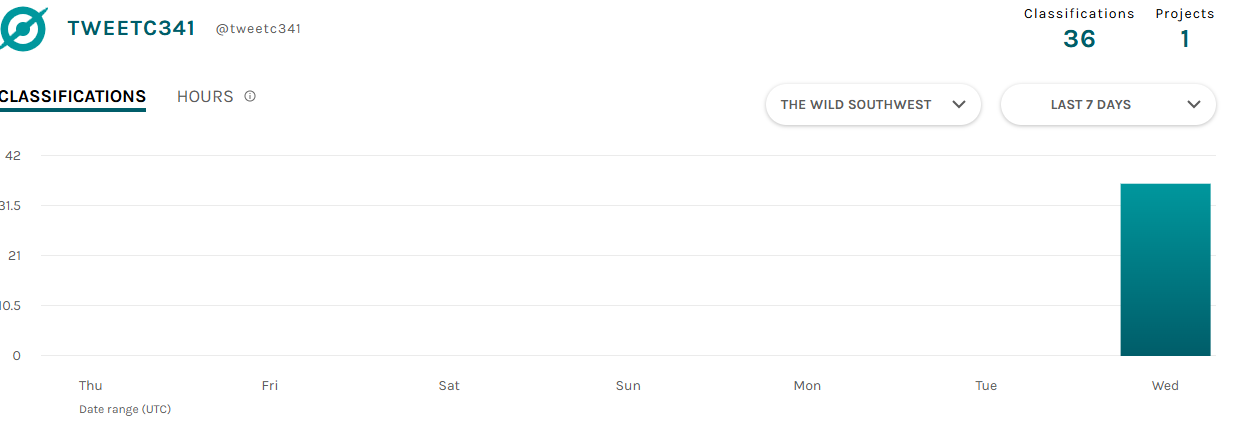1244x436 pixels.
Task: Click the Wed label on x-axis
Action: pos(1165,386)
